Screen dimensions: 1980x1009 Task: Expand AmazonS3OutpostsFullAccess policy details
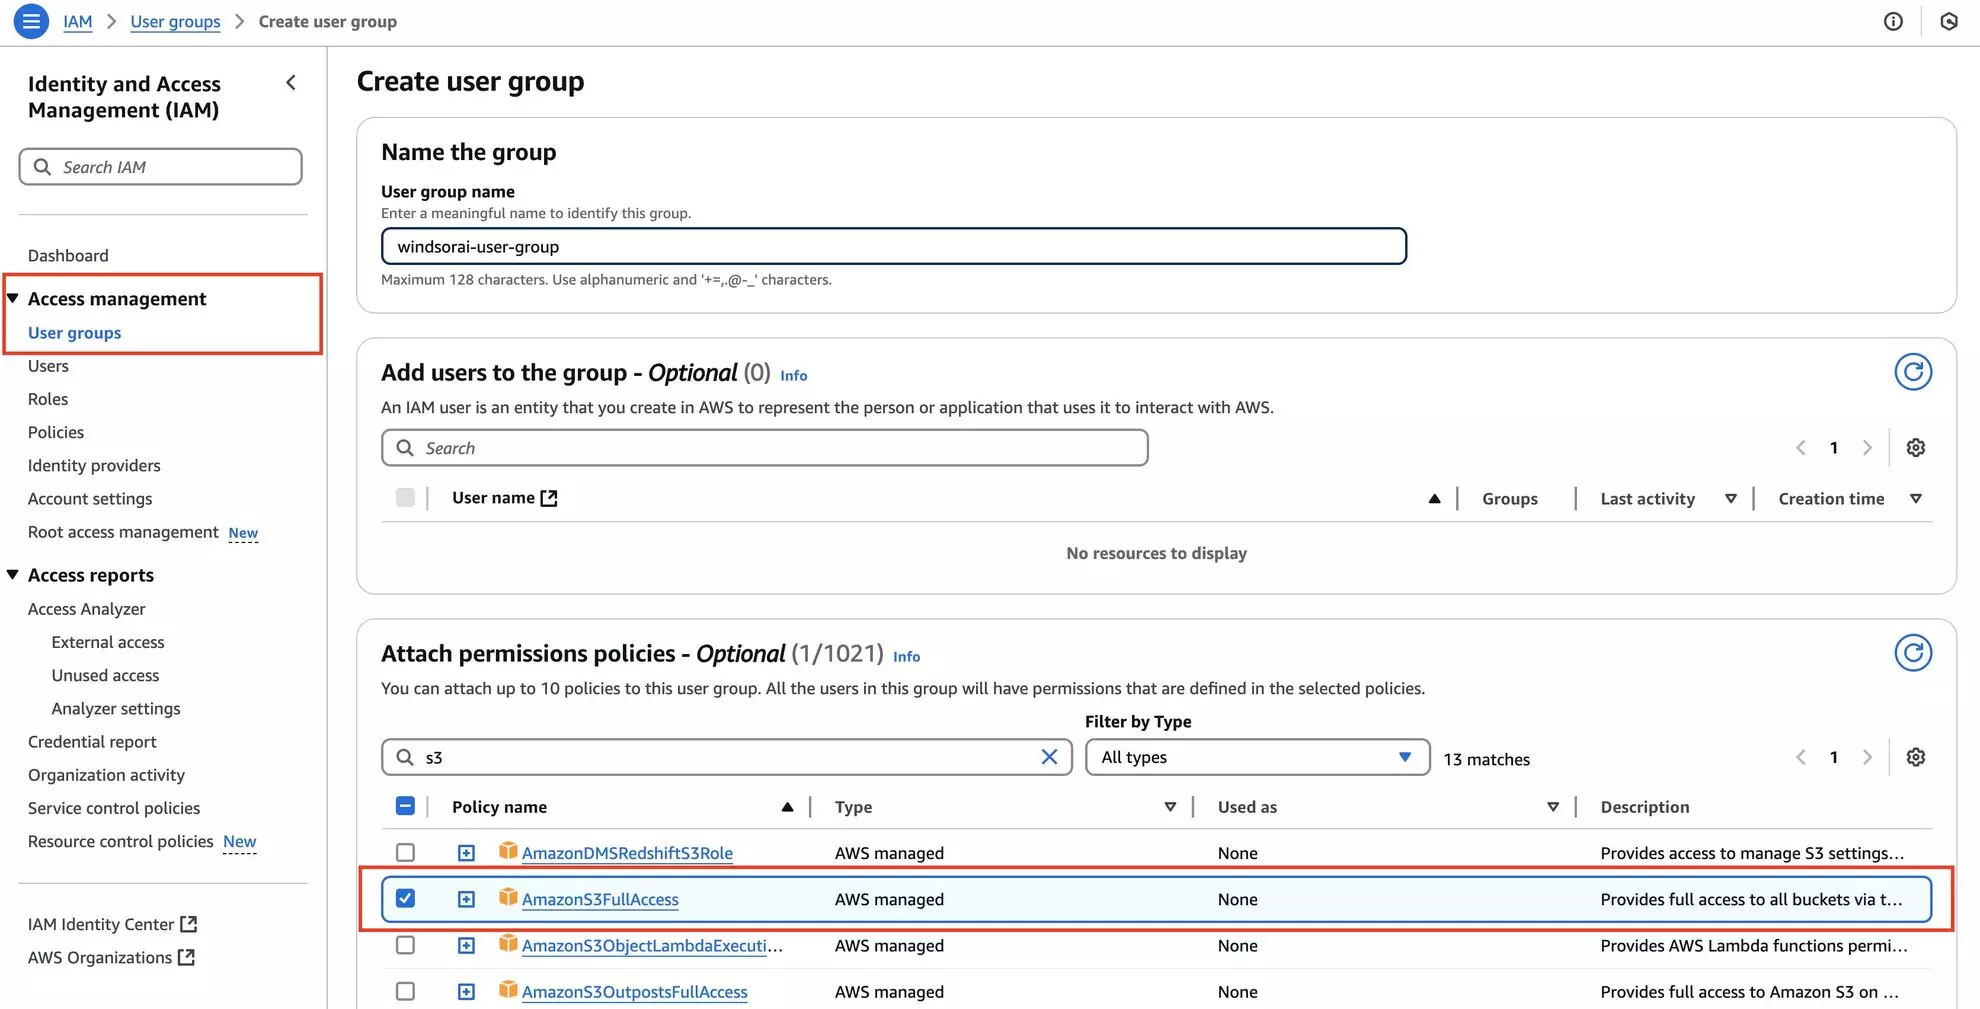click(x=466, y=992)
